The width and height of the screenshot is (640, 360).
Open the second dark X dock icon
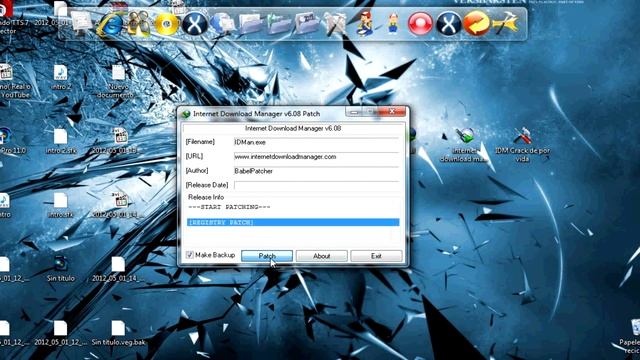pyautogui.click(x=448, y=24)
